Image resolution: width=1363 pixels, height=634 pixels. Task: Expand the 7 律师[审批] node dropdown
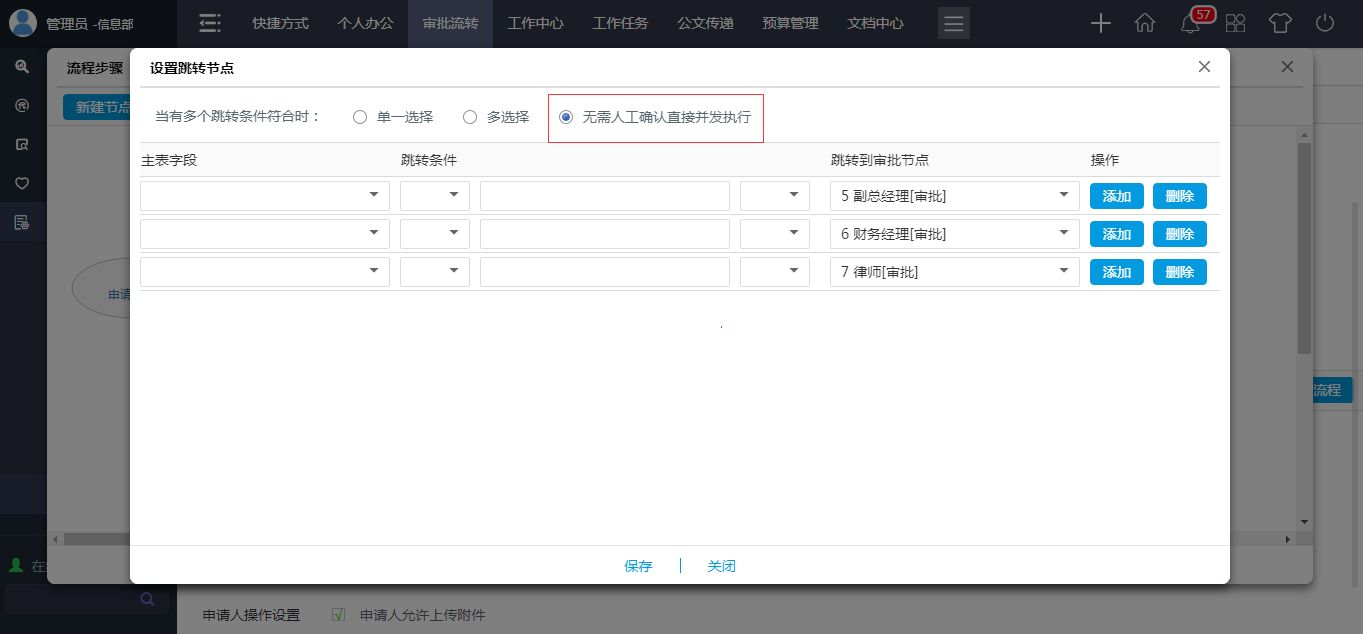pyautogui.click(x=954, y=272)
